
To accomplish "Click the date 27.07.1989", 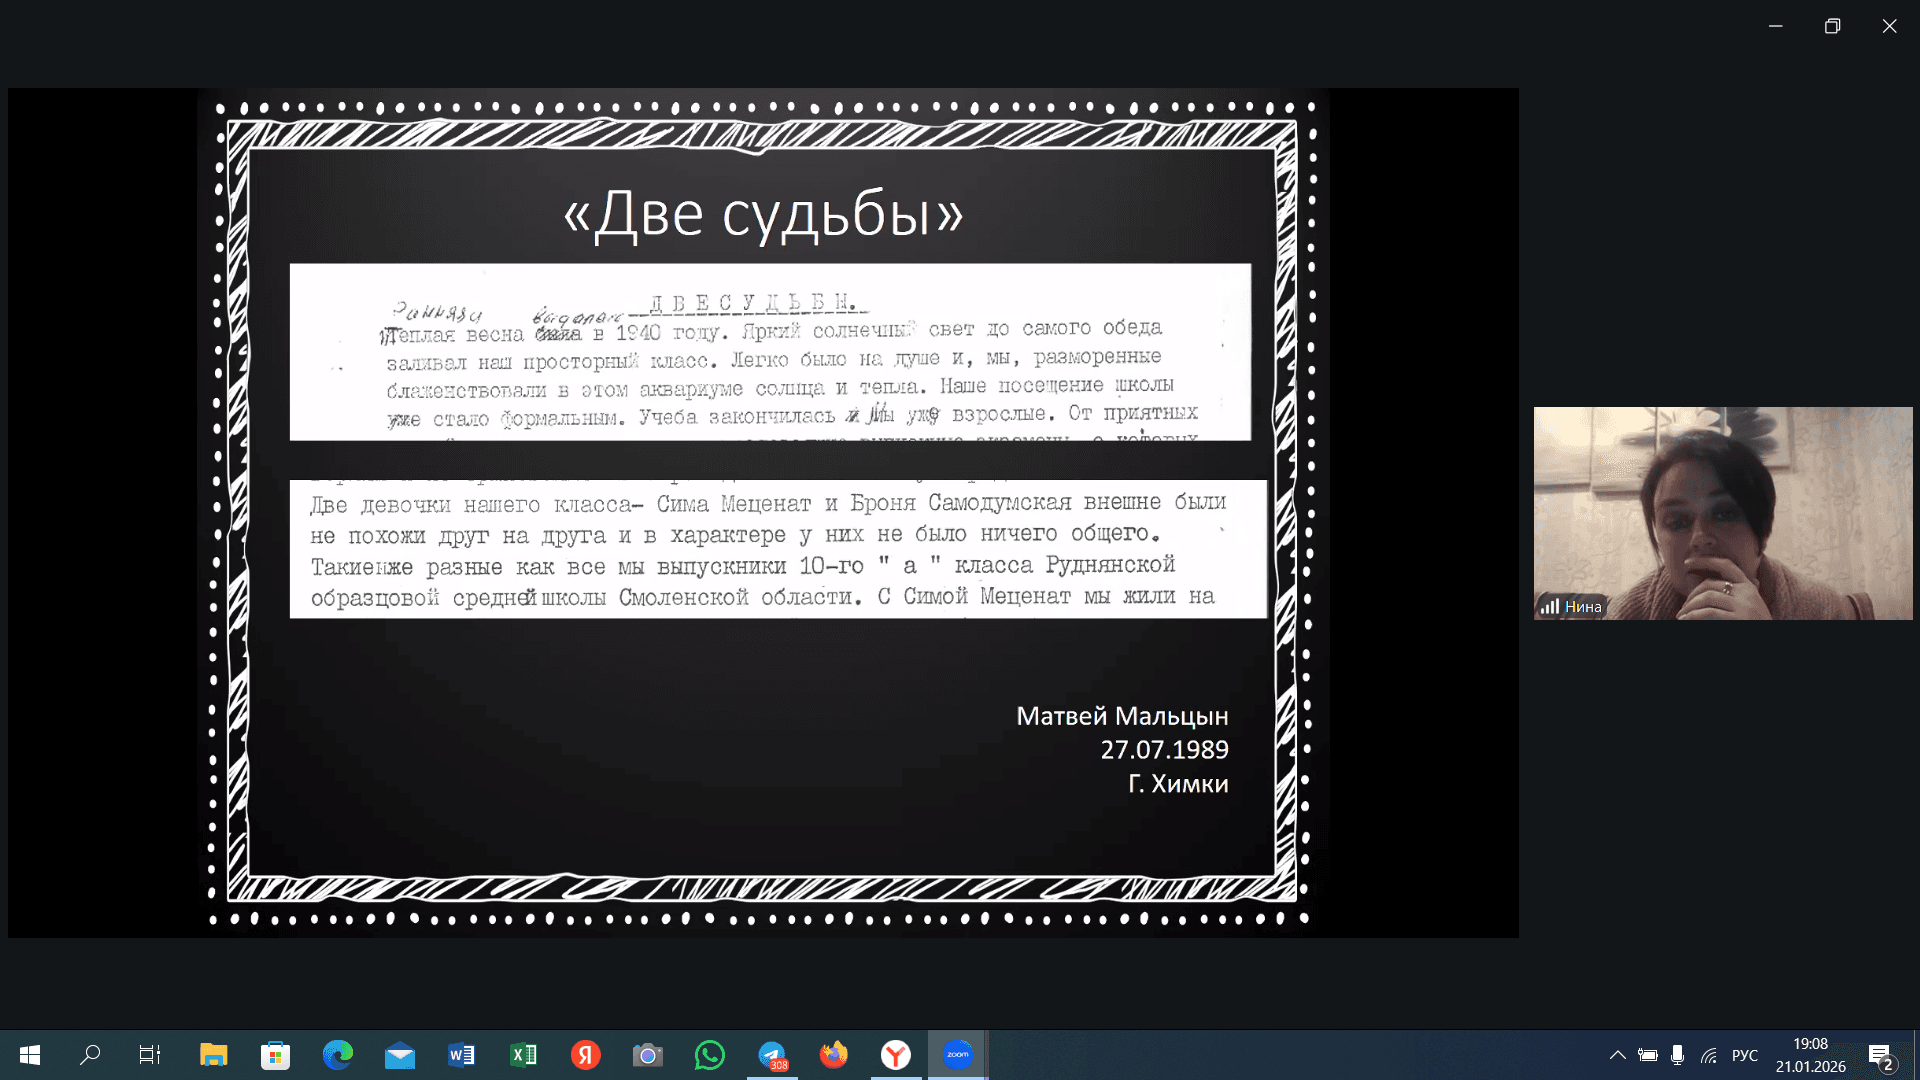I will click(x=1164, y=750).
